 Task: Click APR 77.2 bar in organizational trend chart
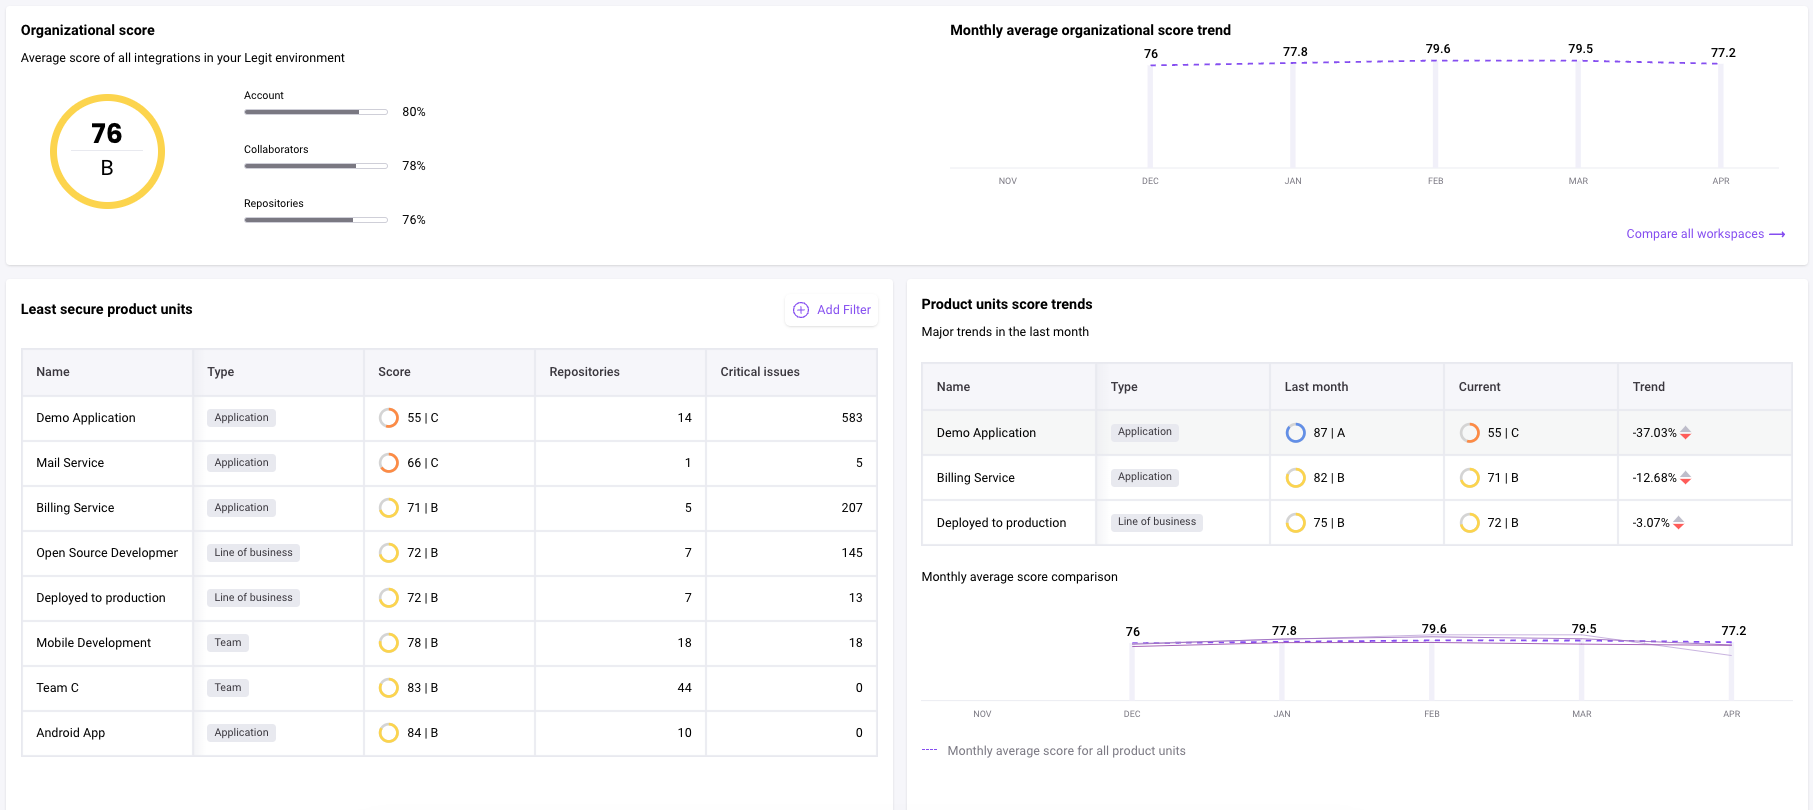click(x=1720, y=116)
